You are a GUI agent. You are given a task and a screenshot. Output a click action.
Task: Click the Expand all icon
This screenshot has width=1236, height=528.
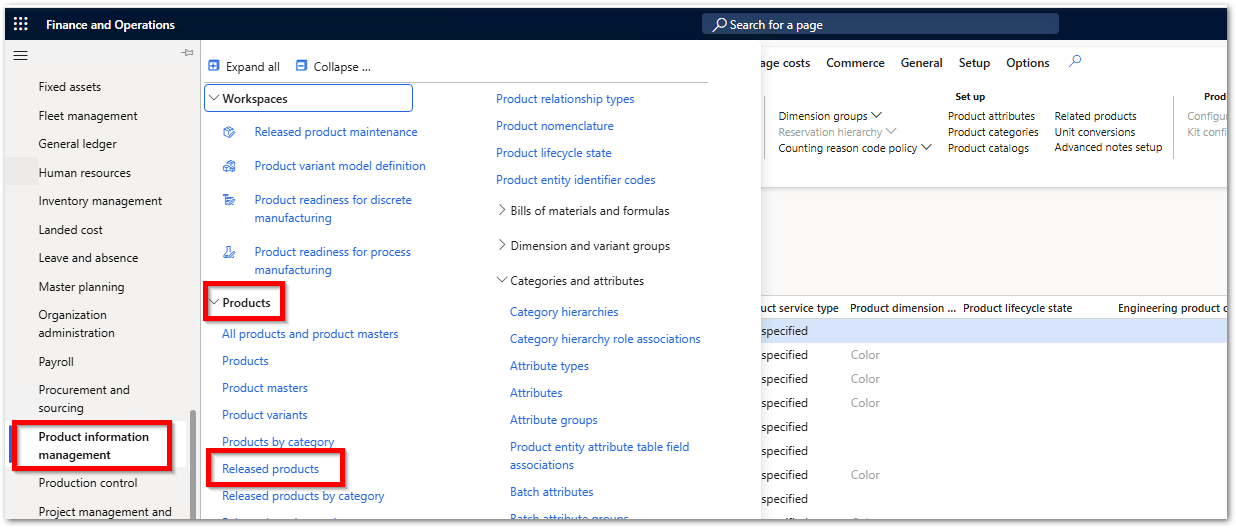[x=214, y=66]
